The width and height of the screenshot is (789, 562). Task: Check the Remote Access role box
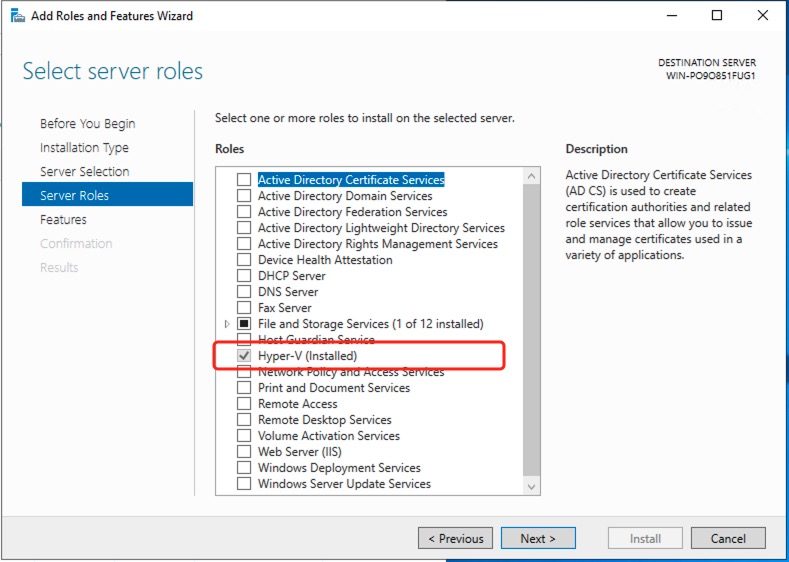[x=244, y=404]
